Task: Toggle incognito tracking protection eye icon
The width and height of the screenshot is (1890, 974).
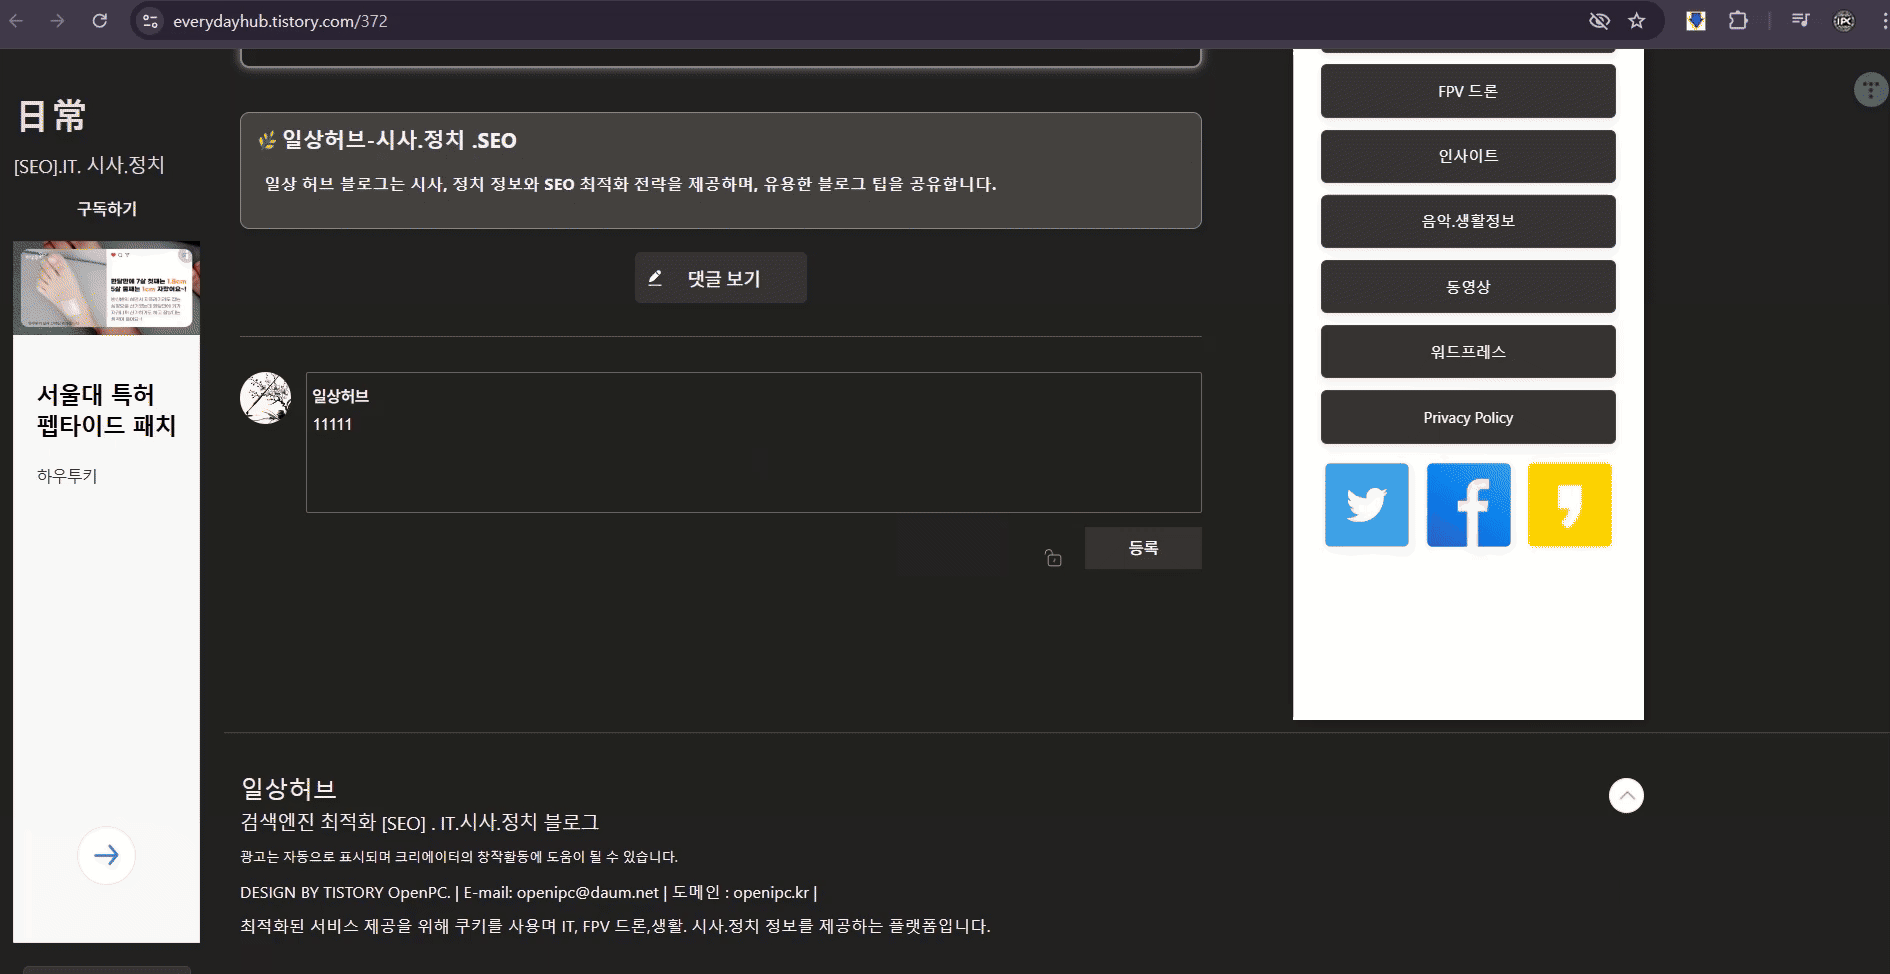Action: pyautogui.click(x=1598, y=20)
